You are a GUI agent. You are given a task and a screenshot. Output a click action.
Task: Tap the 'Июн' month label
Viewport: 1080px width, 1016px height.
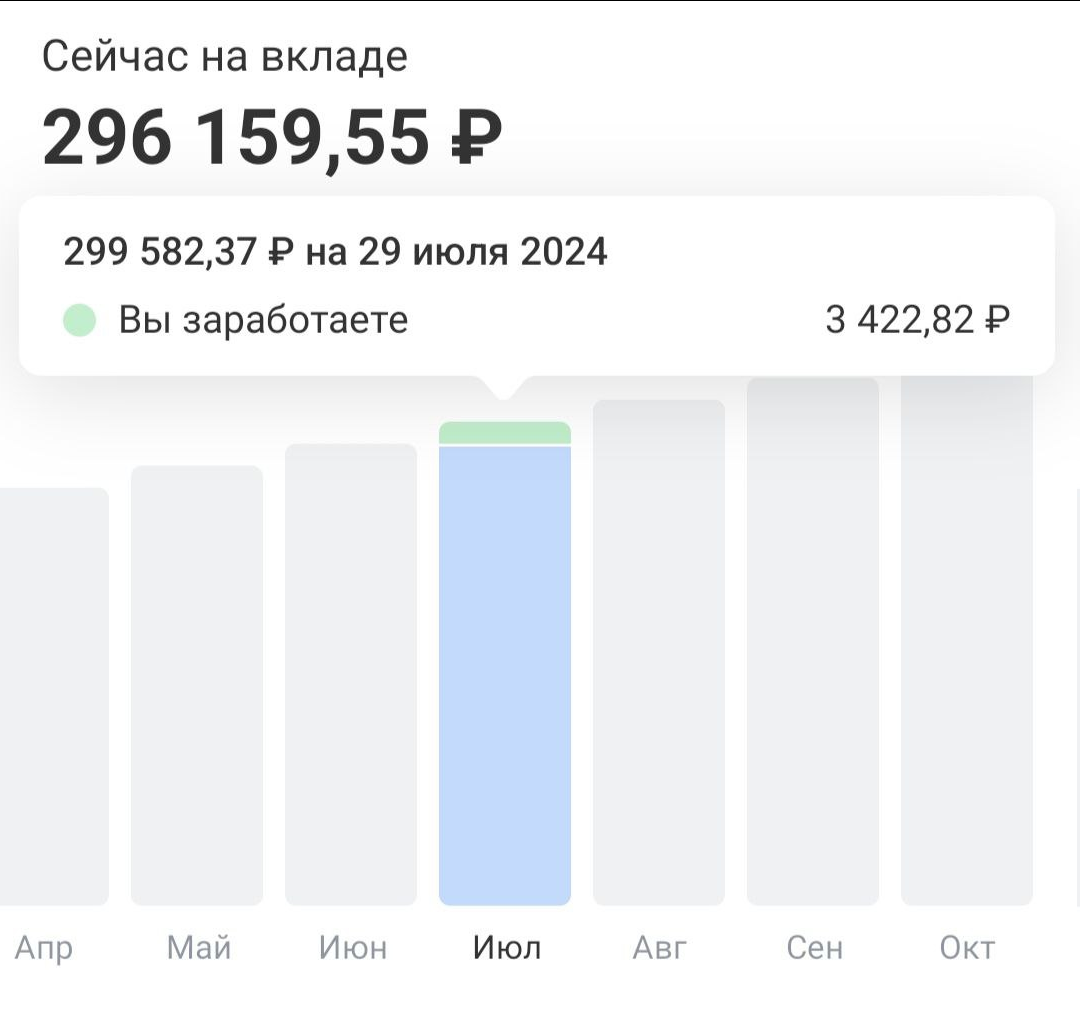353,947
